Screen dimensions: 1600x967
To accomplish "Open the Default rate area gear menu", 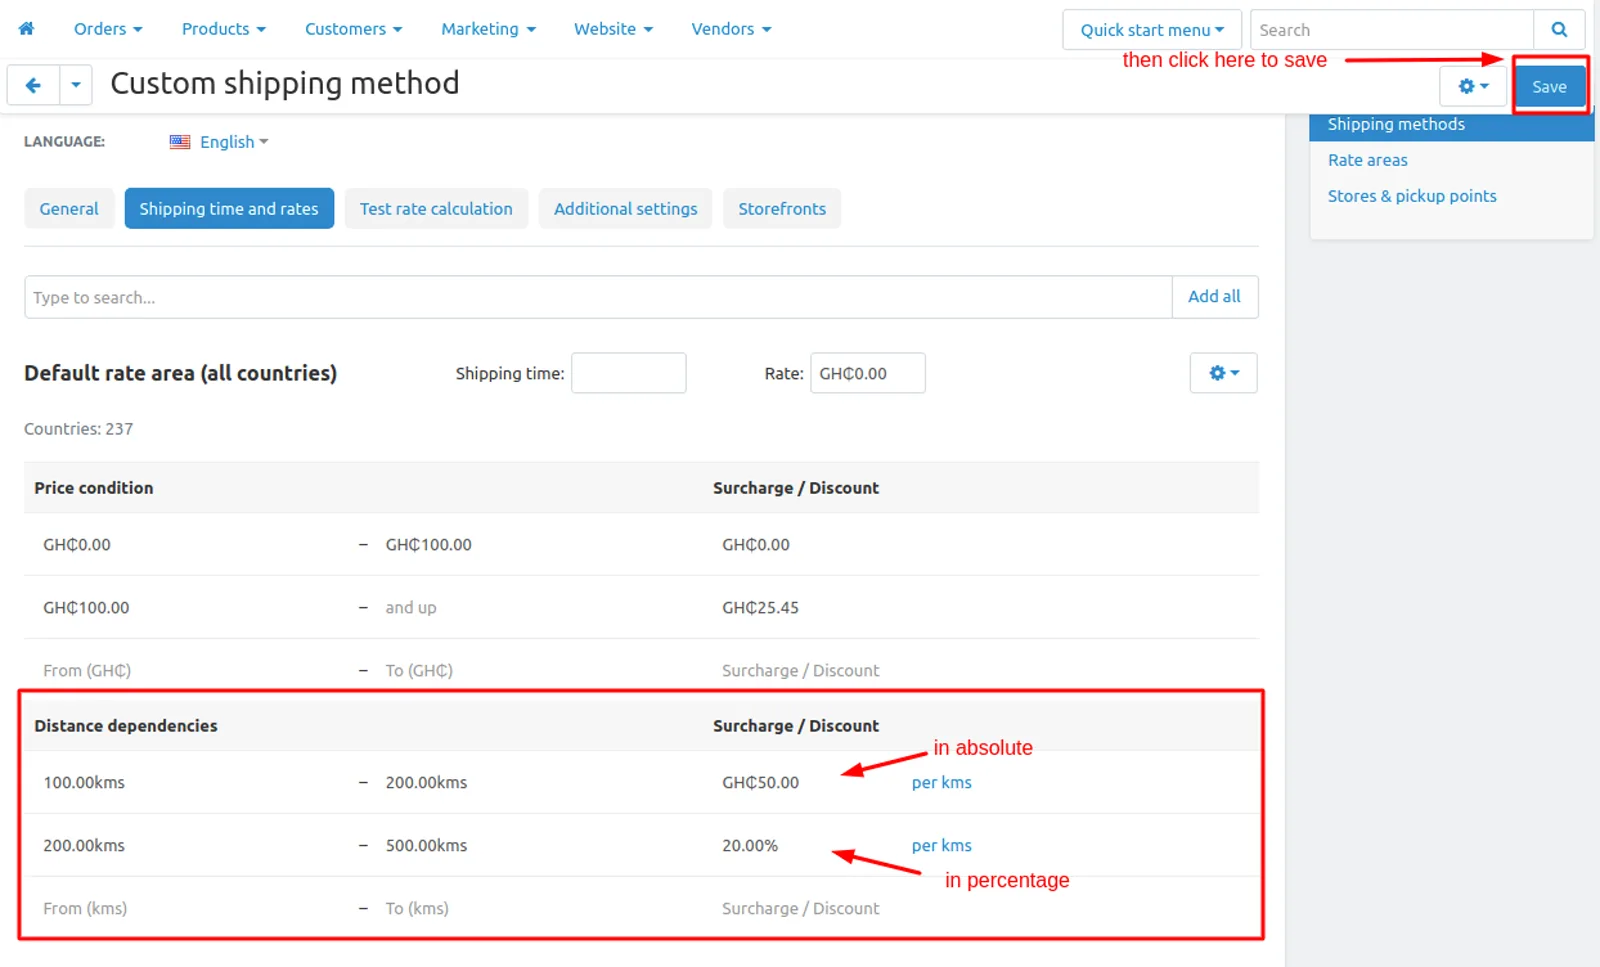I will (1223, 373).
